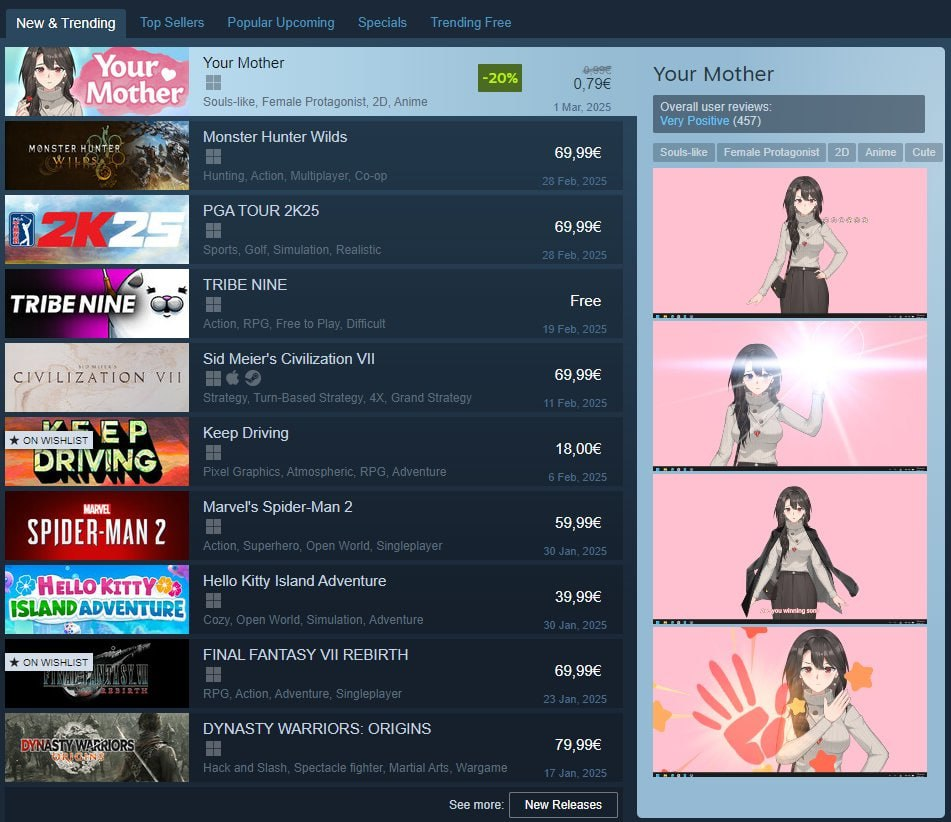Open the Keep Driving title
The height and width of the screenshot is (822, 951).
[x=246, y=433]
